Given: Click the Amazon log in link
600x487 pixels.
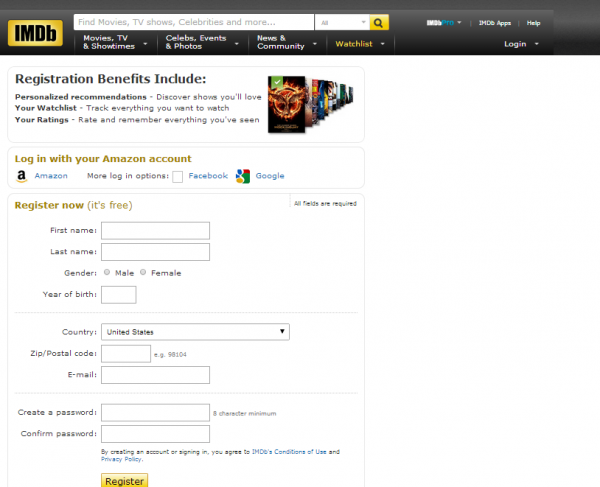Looking at the screenshot, I should click(x=51, y=176).
